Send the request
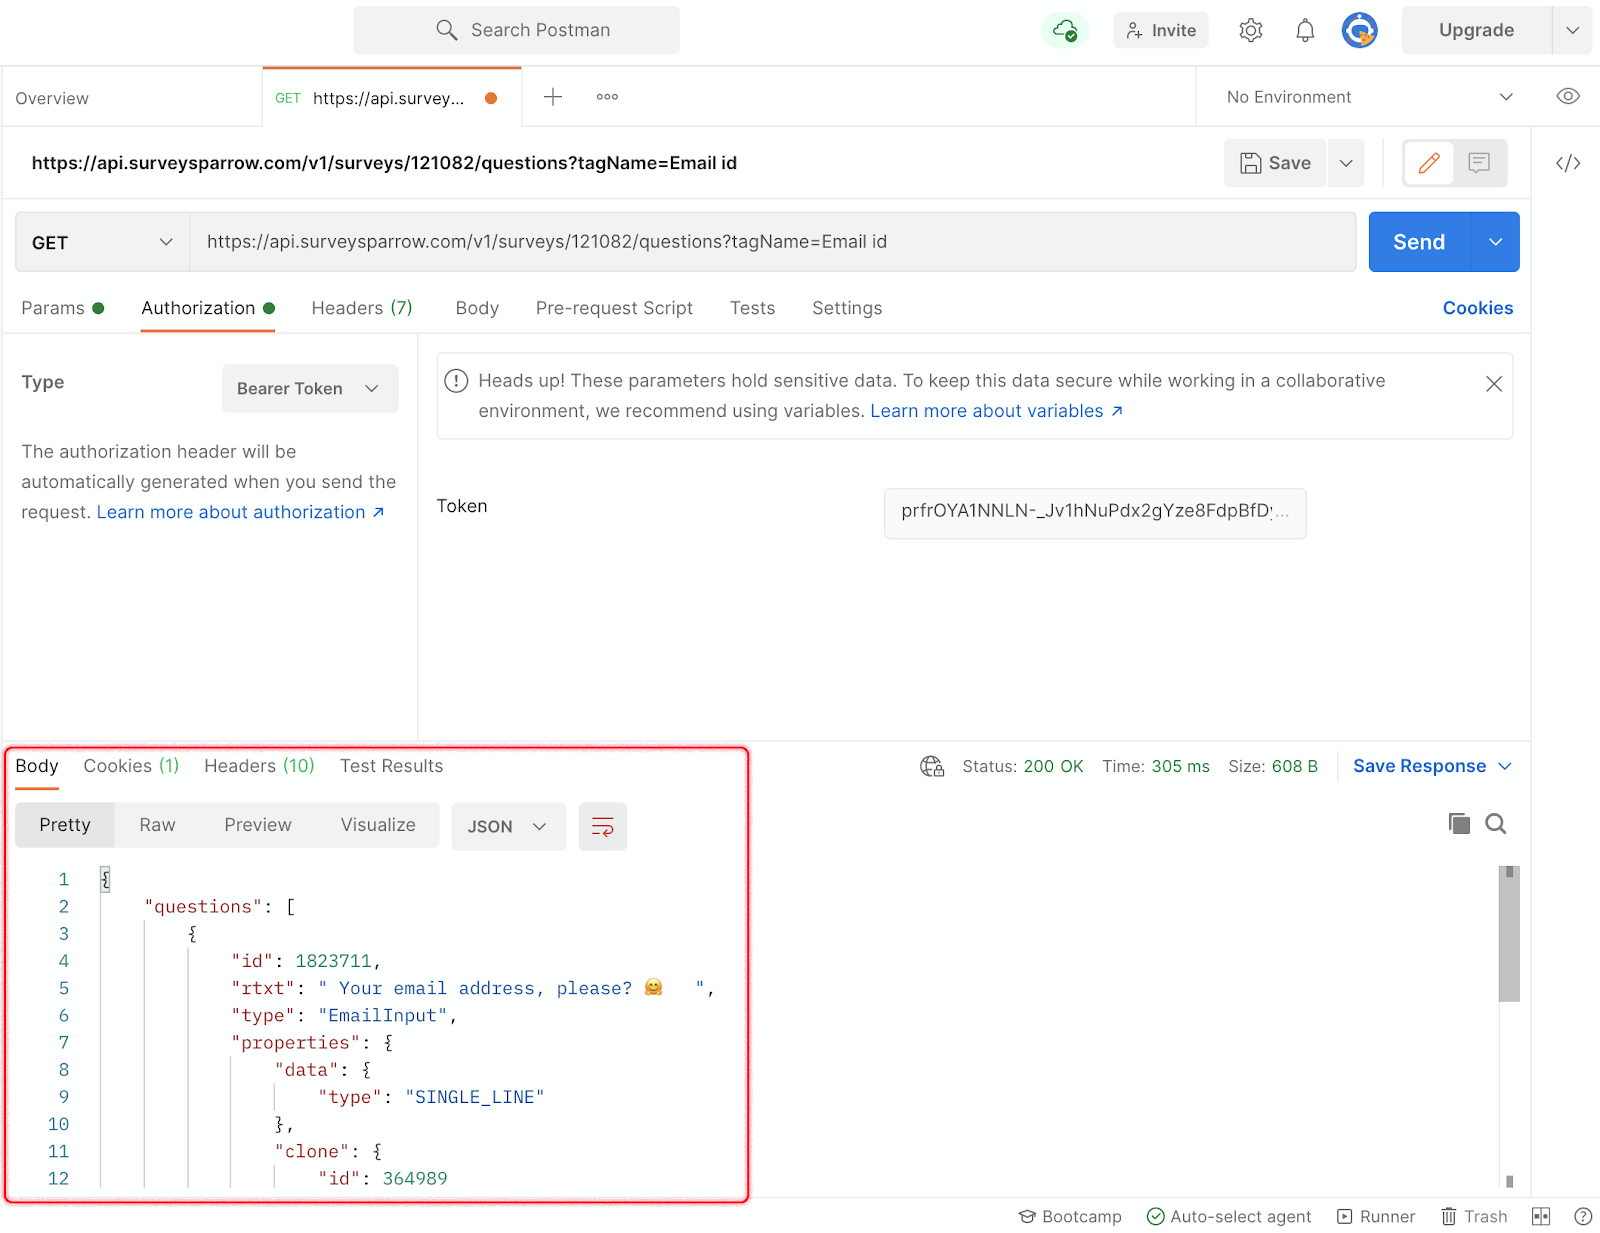 (1419, 242)
